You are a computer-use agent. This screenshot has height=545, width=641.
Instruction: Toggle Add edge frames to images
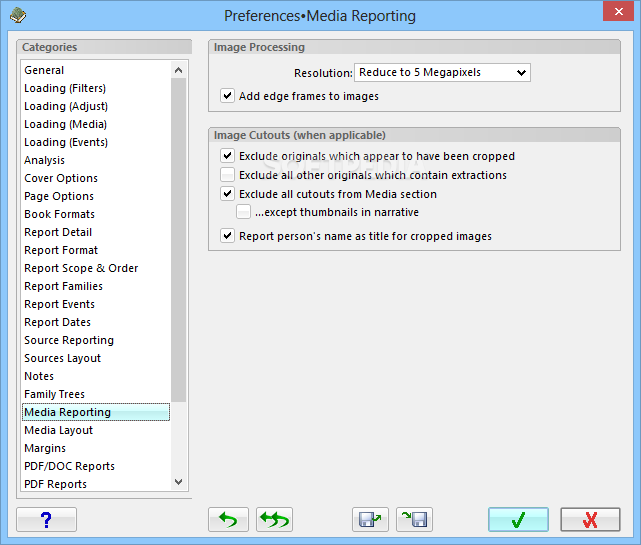227,96
